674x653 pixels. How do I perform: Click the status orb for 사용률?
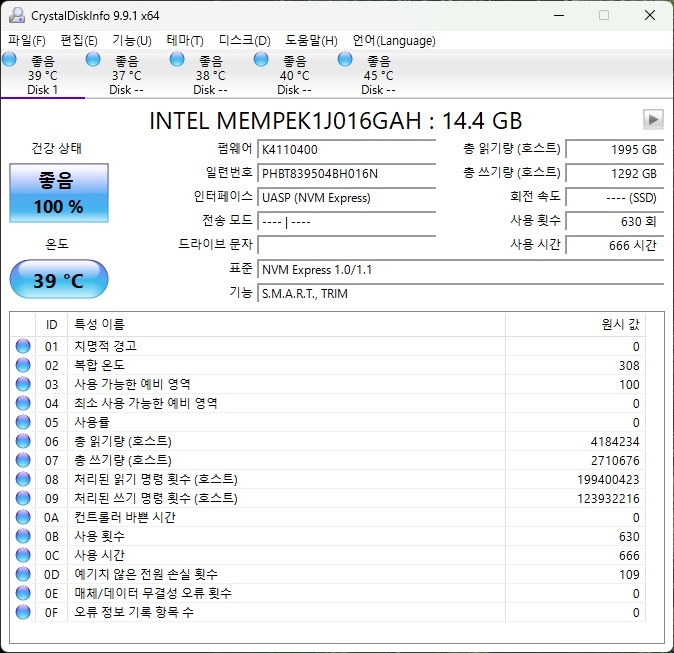pos(23,422)
